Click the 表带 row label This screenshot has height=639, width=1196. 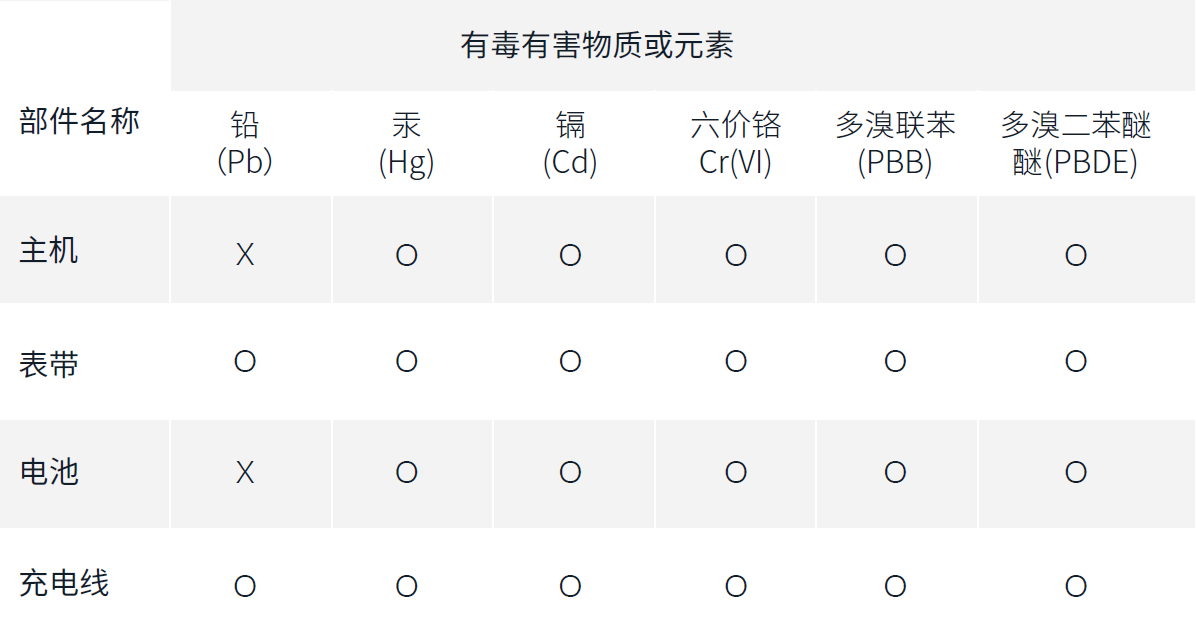49,364
